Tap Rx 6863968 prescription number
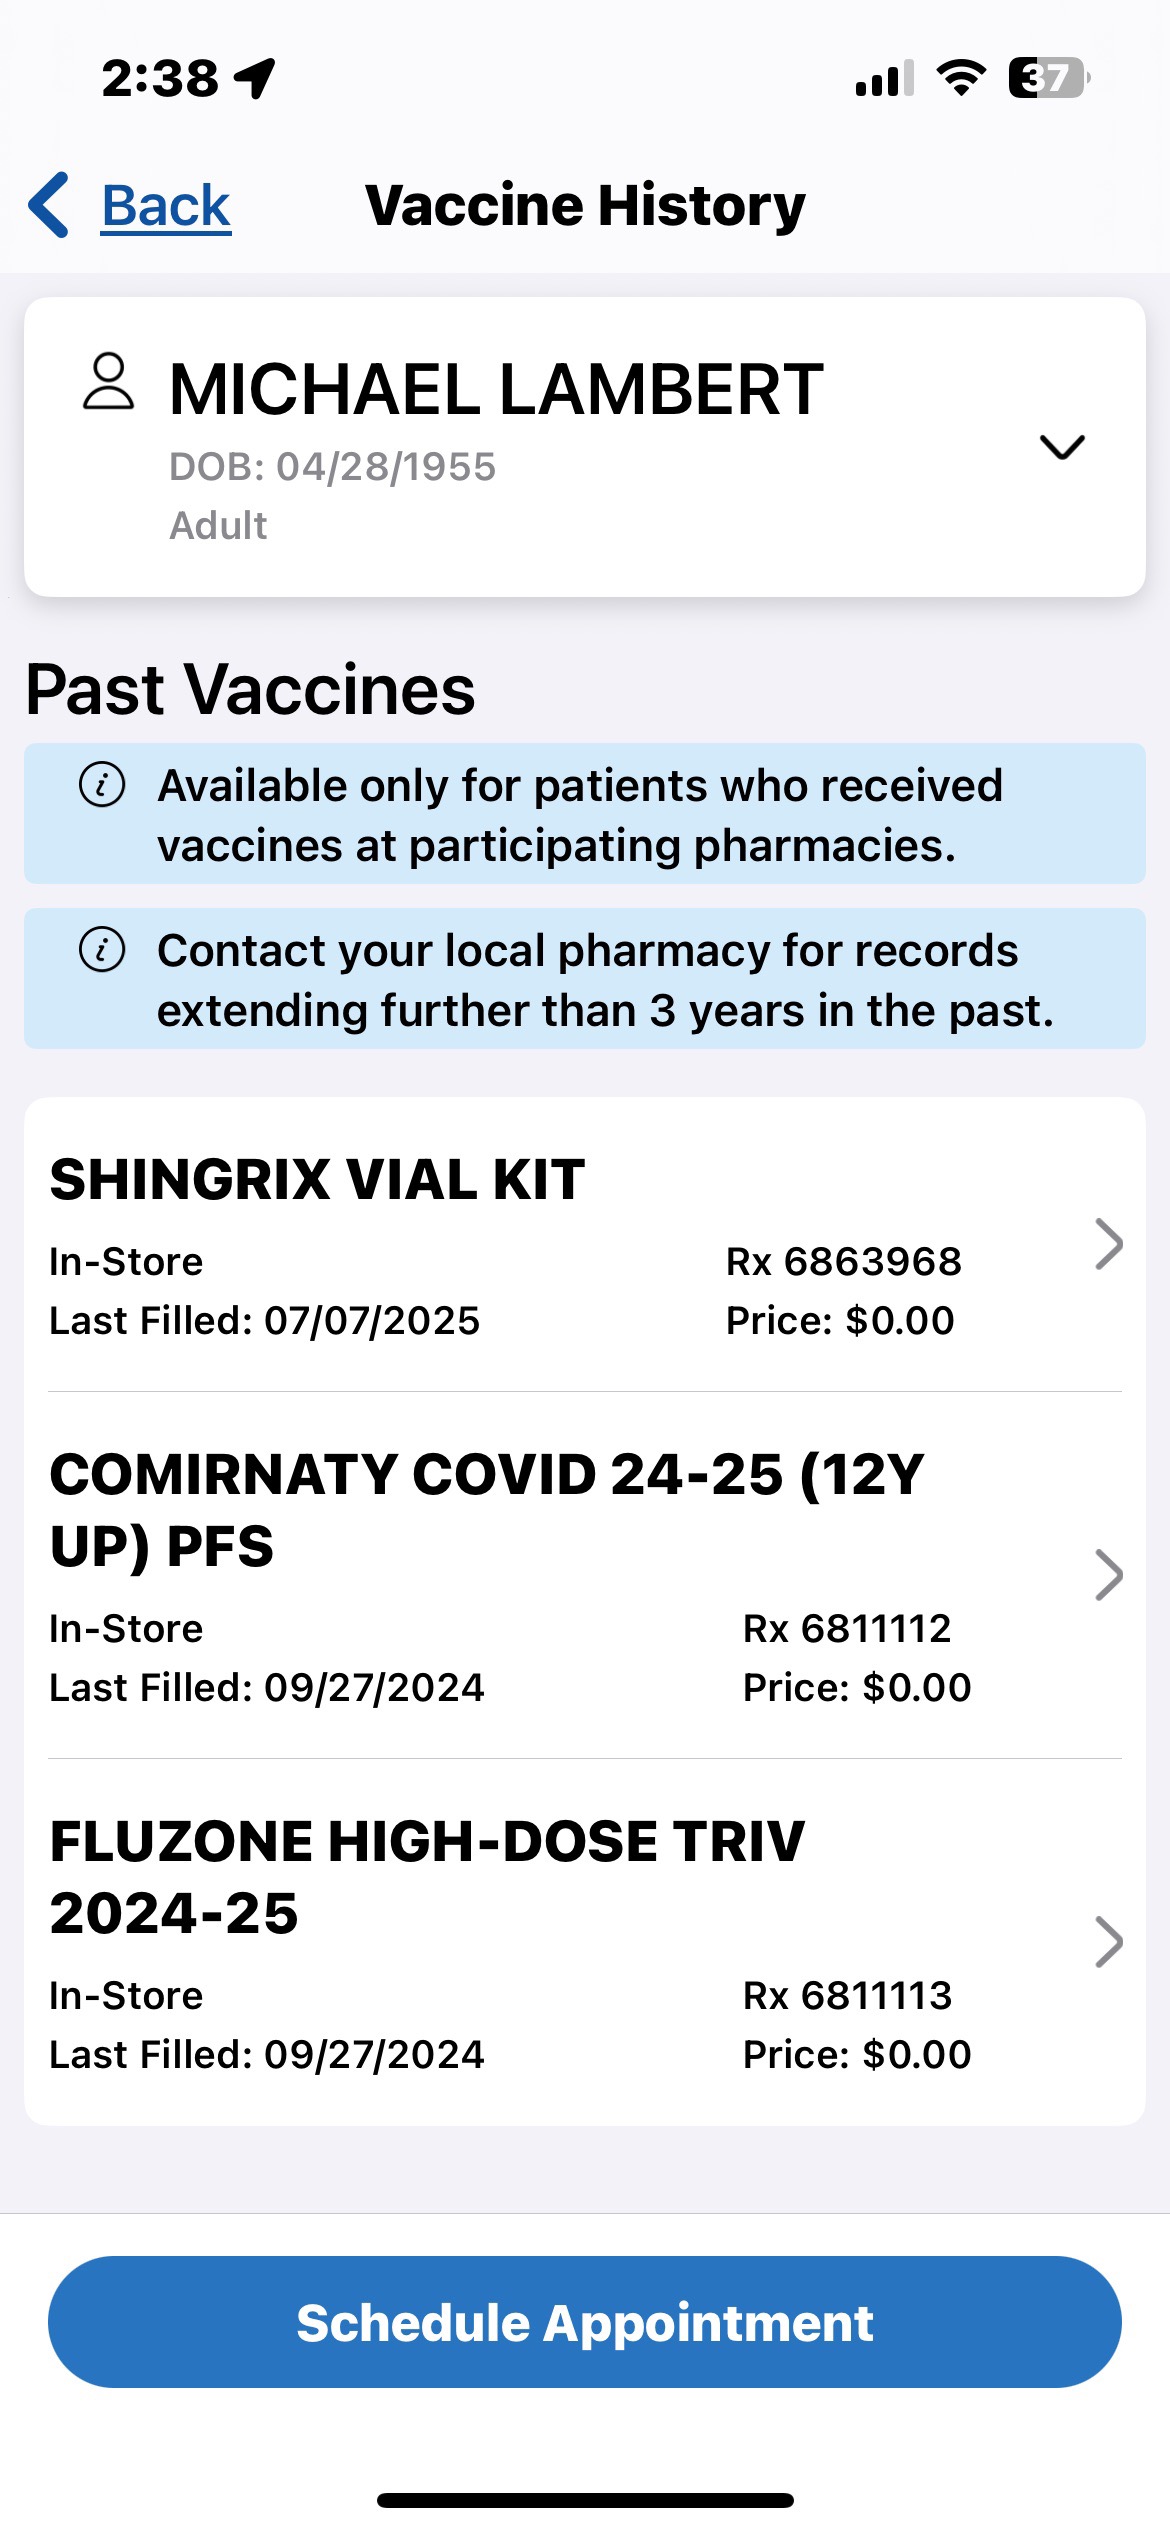This screenshot has width=1170, height=2532. click(x=843, y=1262)
